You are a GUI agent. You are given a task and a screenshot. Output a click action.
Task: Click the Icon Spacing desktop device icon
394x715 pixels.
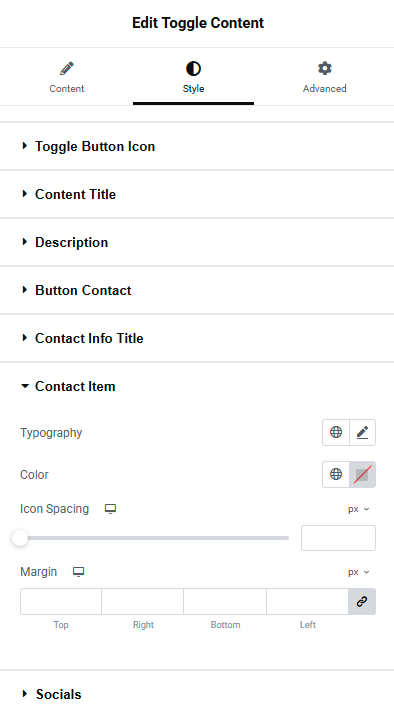[x=110, y=509]
